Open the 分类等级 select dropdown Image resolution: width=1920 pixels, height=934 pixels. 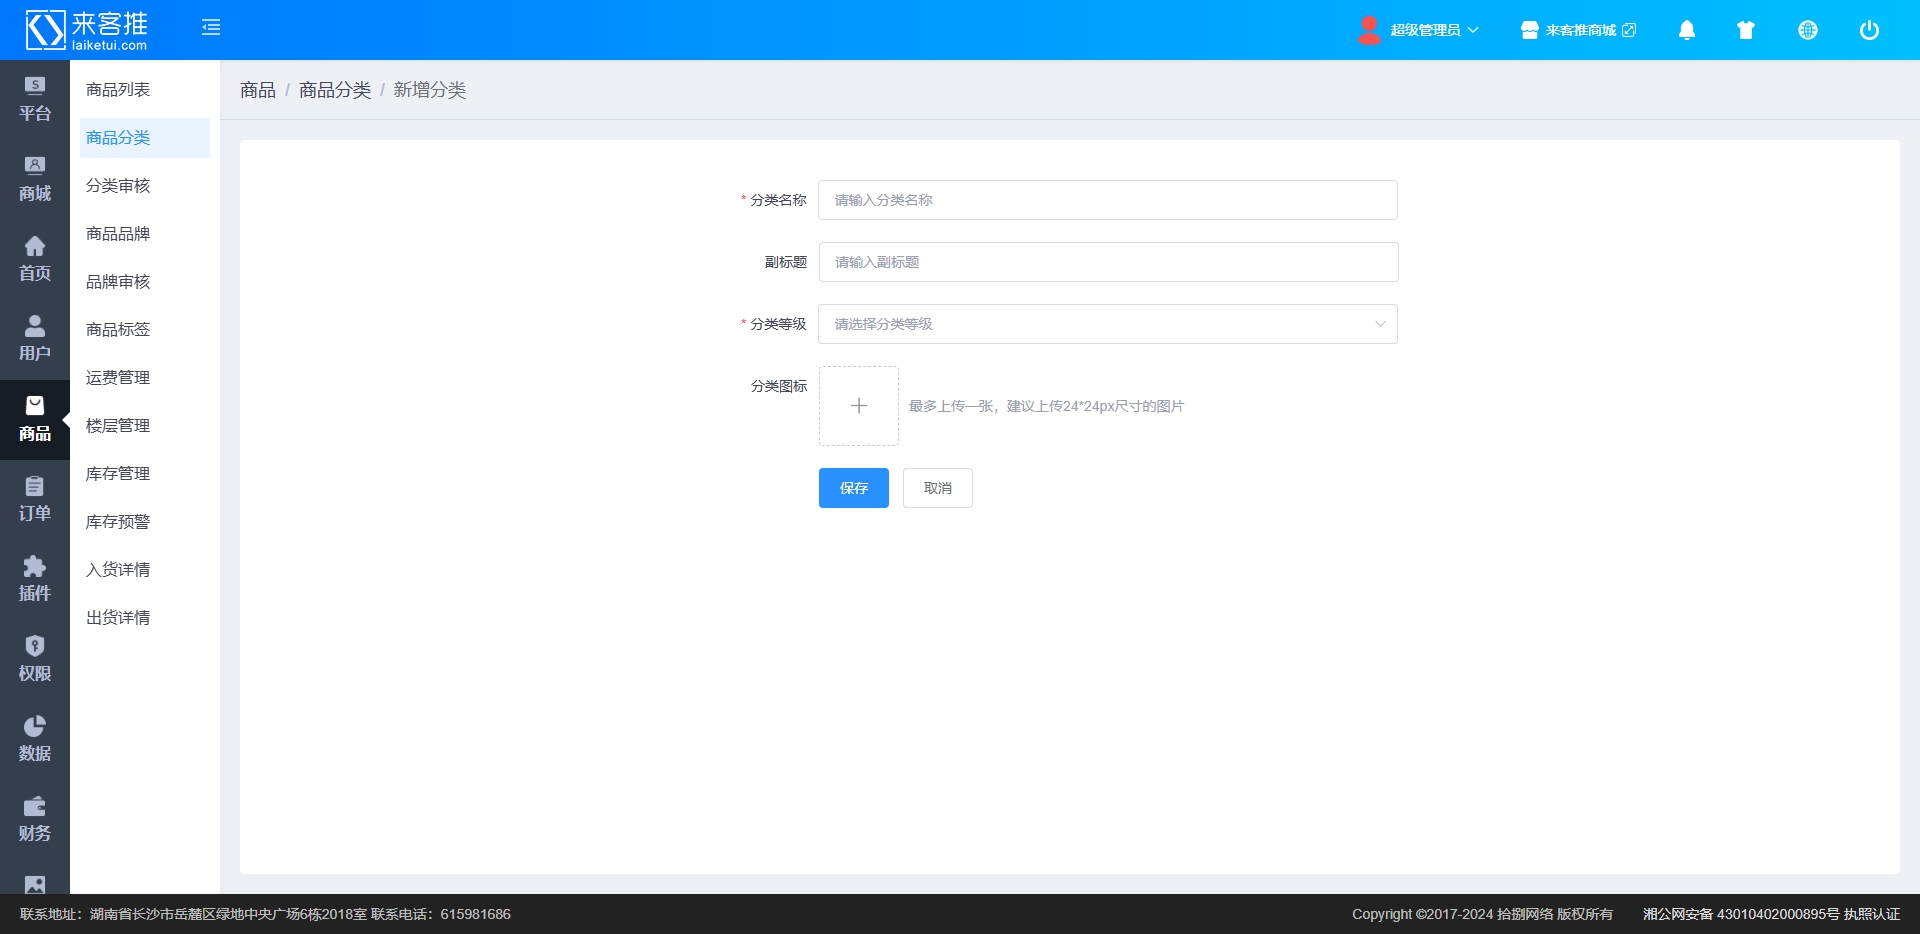coord(1107,324)
